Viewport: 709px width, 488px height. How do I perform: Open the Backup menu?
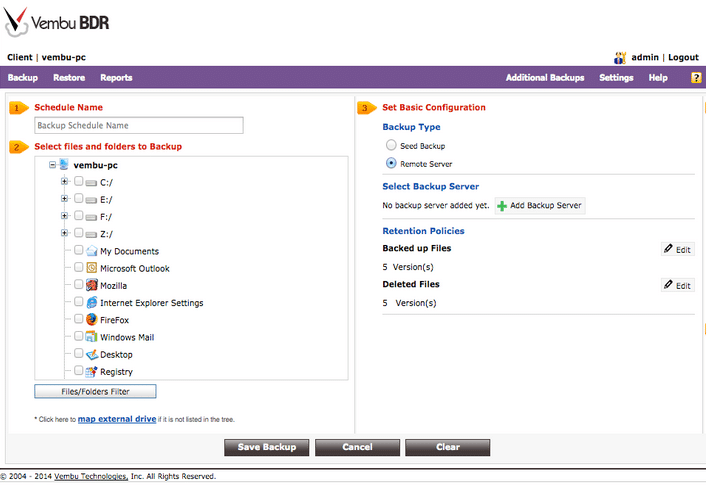[23, 78]
